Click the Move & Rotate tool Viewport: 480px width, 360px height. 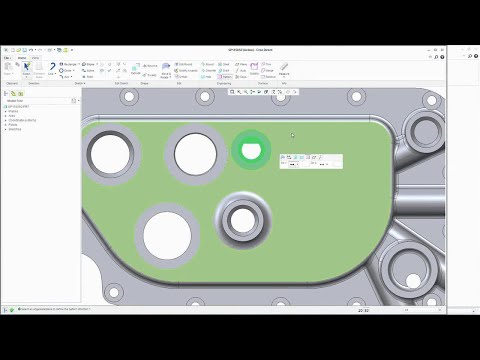pos(166,70)
